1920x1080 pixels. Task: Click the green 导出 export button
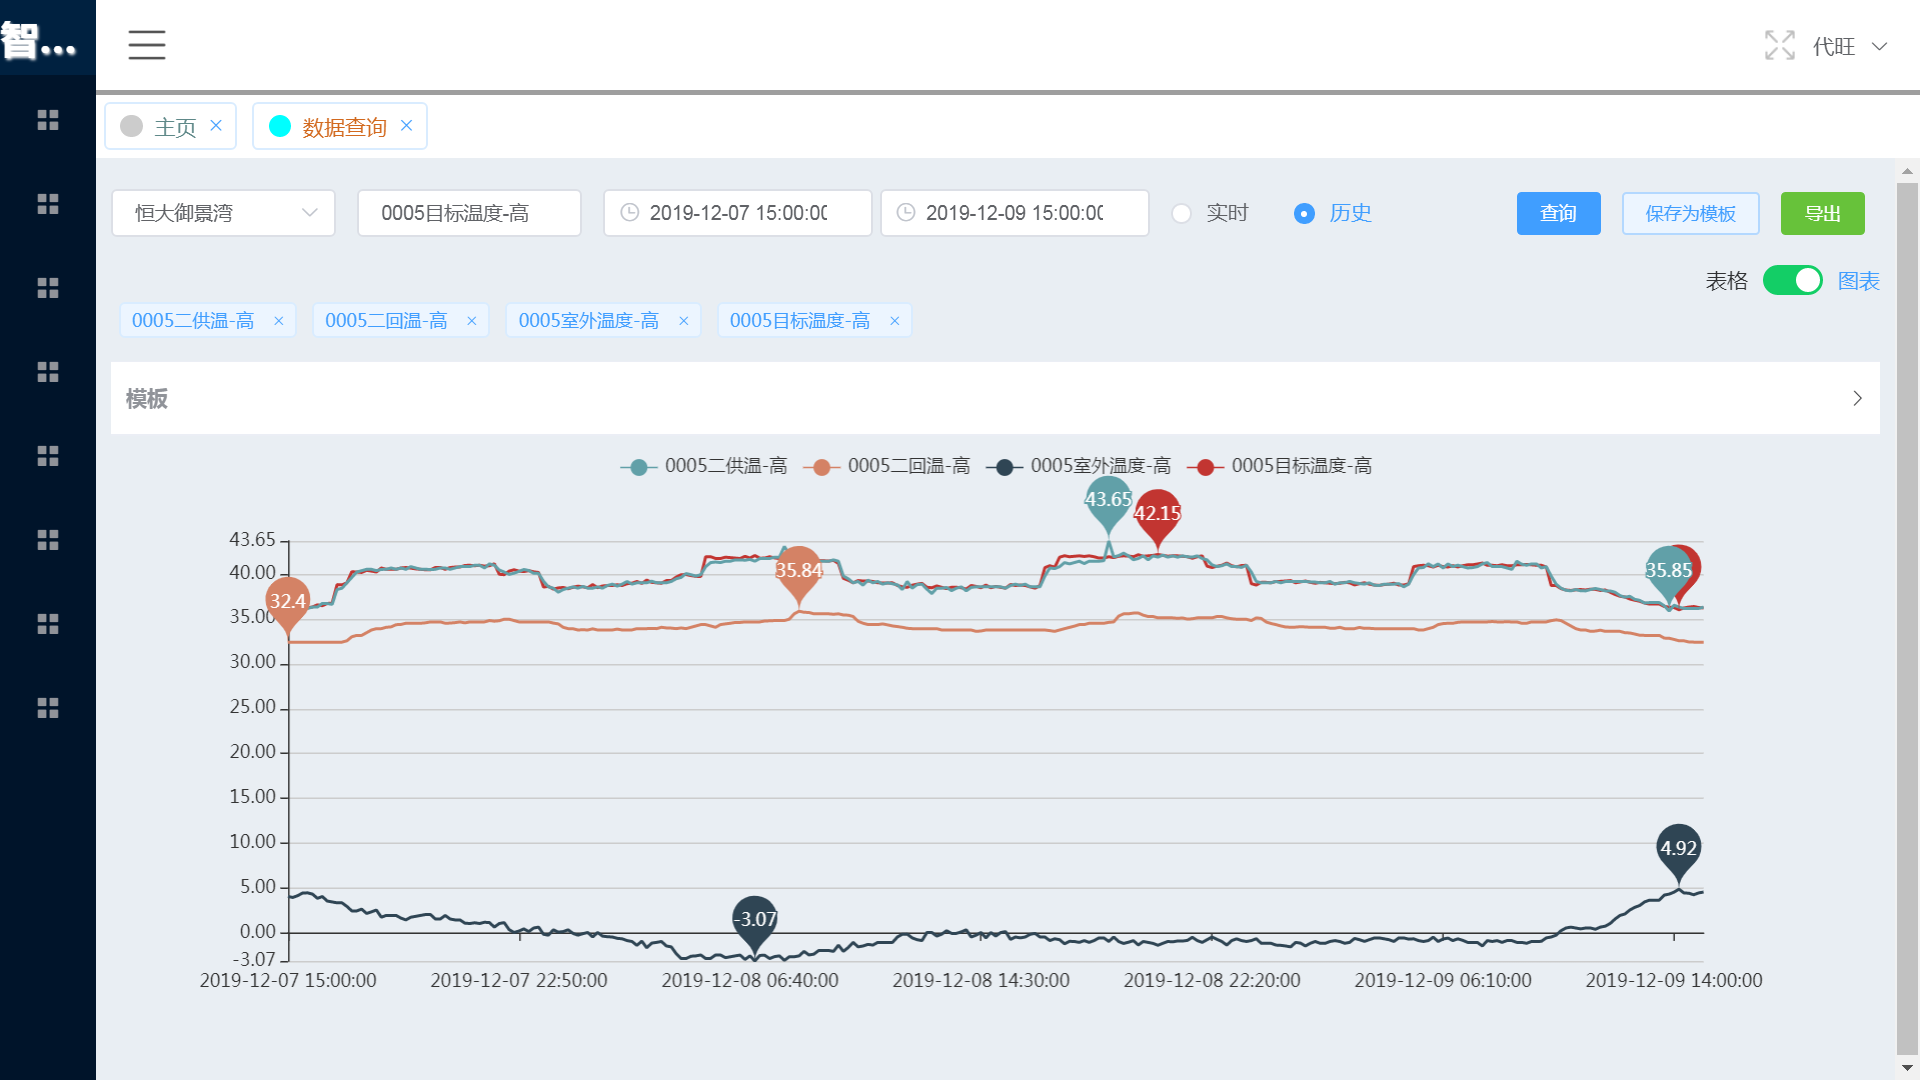point(1822,213)
